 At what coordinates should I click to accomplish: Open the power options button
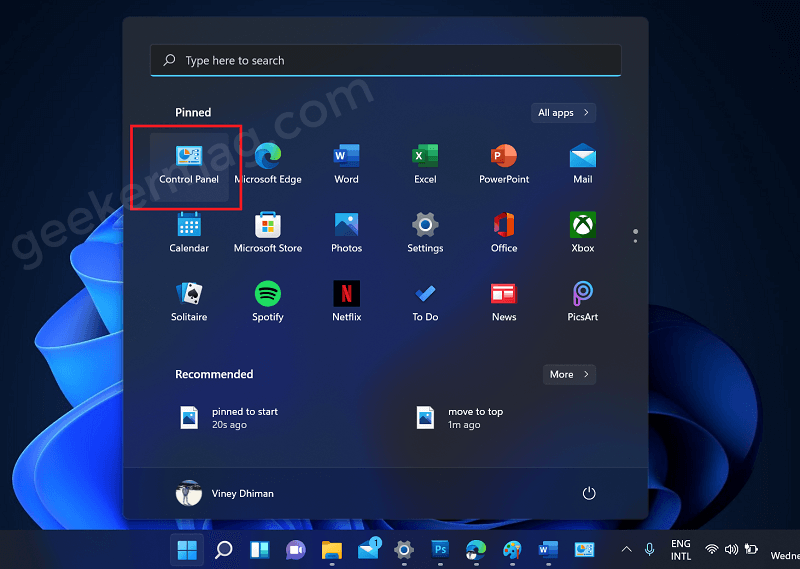pos(589,493)
